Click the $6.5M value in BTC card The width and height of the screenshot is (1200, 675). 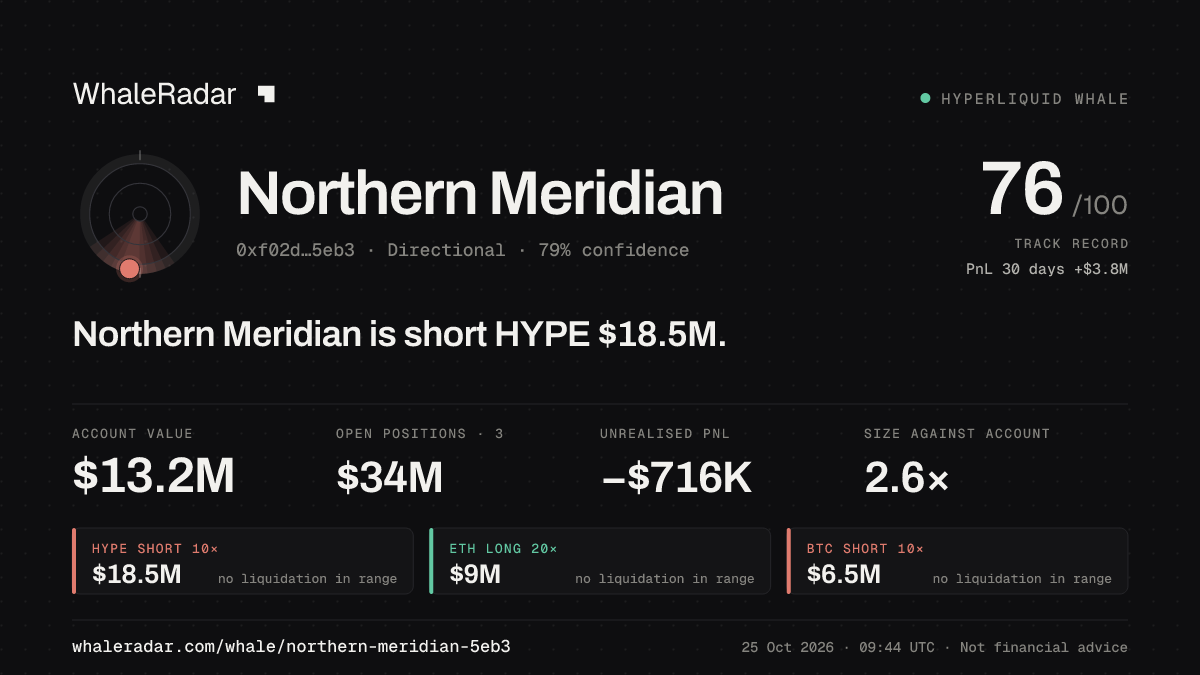(844, 574)
